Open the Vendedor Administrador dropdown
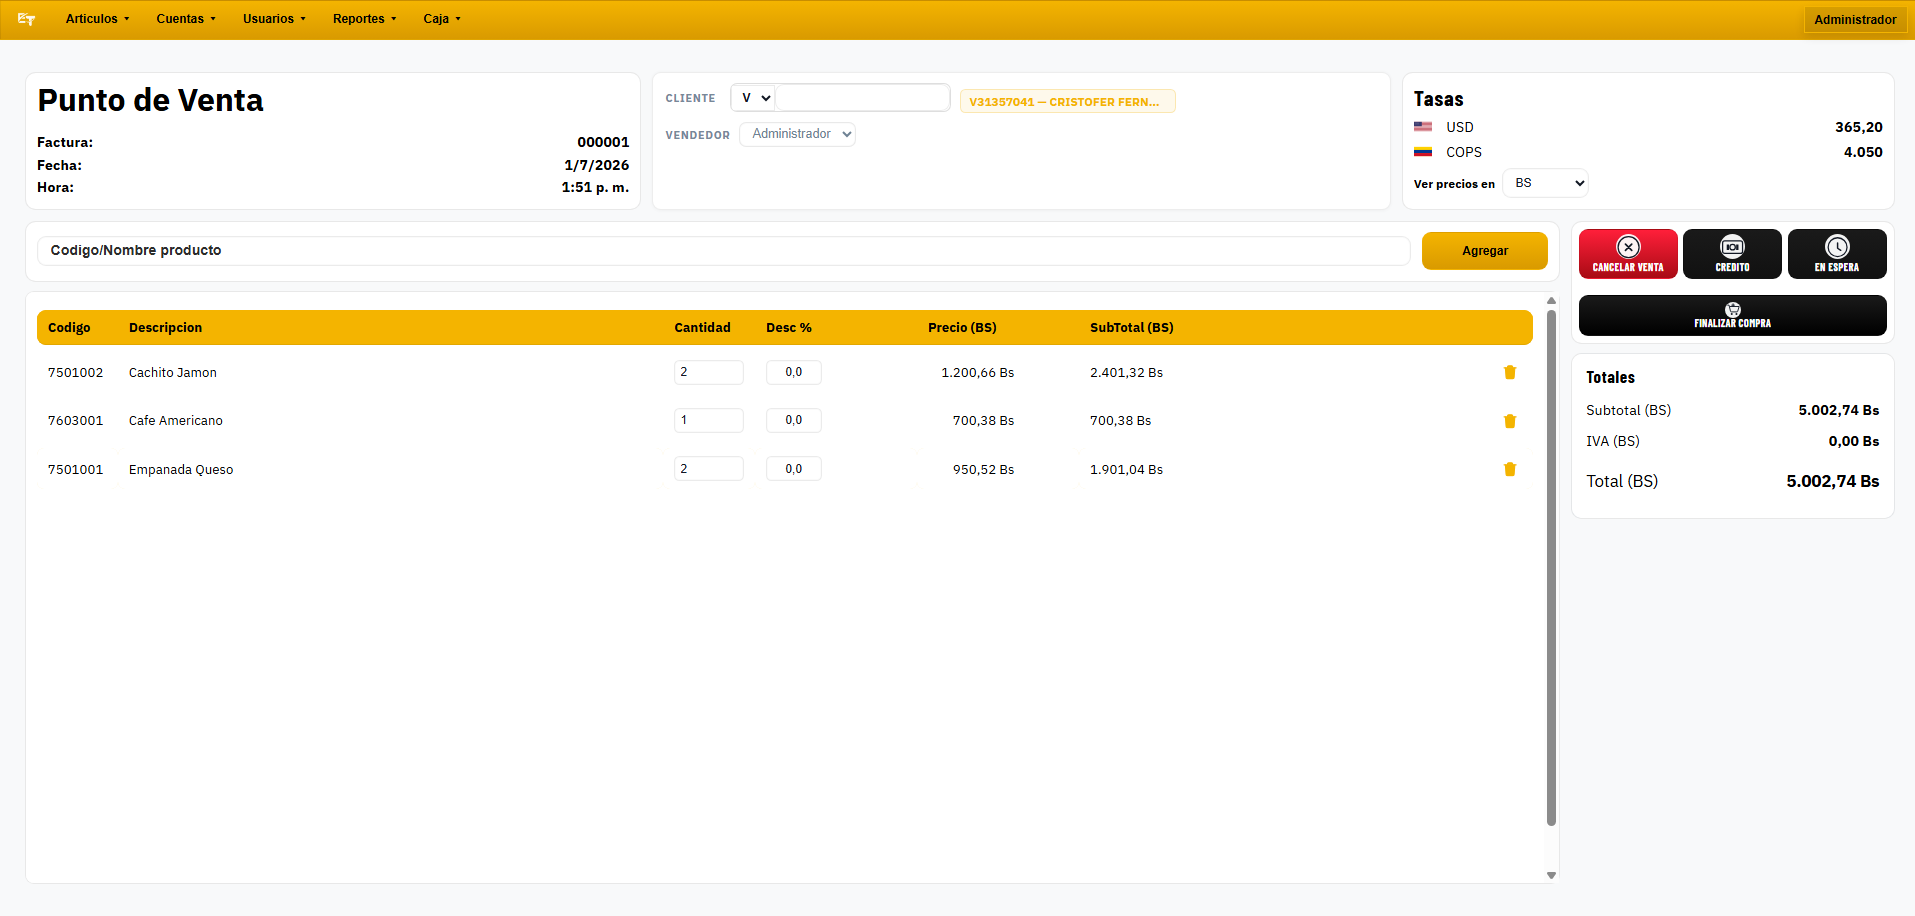The image size is (1915, 916). coord(797,134)
